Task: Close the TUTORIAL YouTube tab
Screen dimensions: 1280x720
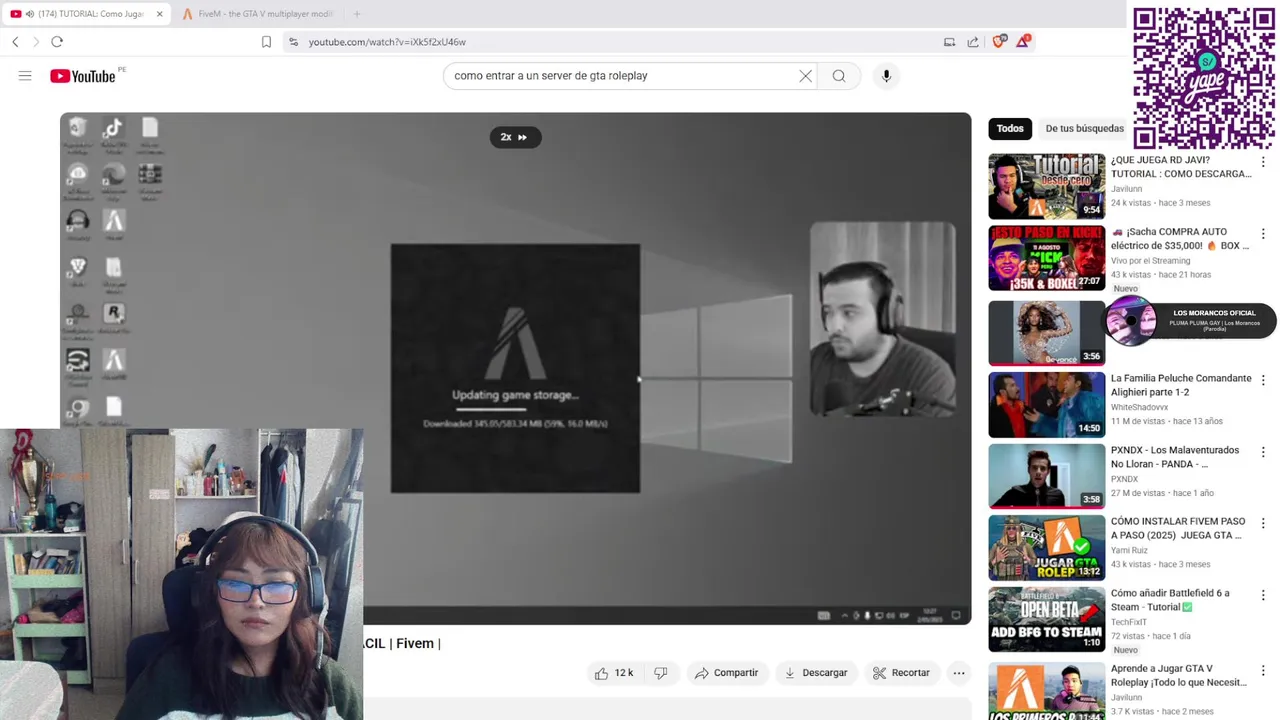Action: click(x=159, y=14)
